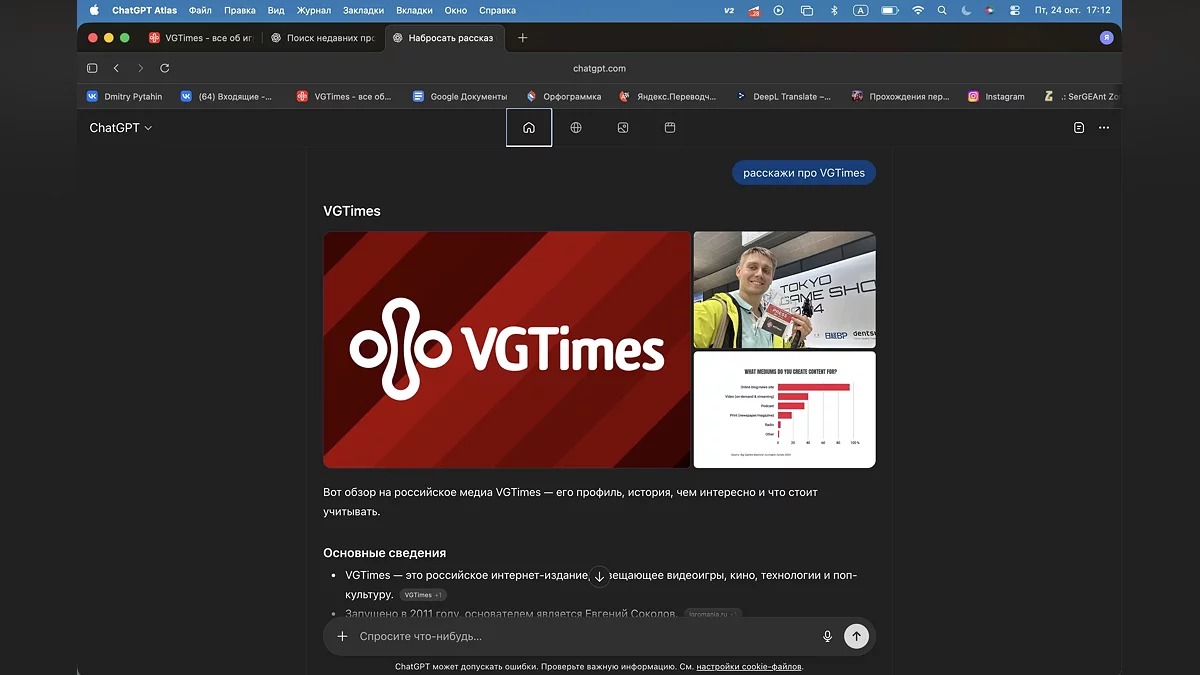Image resolution: width=1200 pixels, height=675 pixels.
Task: Open the Instagram bookmark
Action: coord(996,96)
